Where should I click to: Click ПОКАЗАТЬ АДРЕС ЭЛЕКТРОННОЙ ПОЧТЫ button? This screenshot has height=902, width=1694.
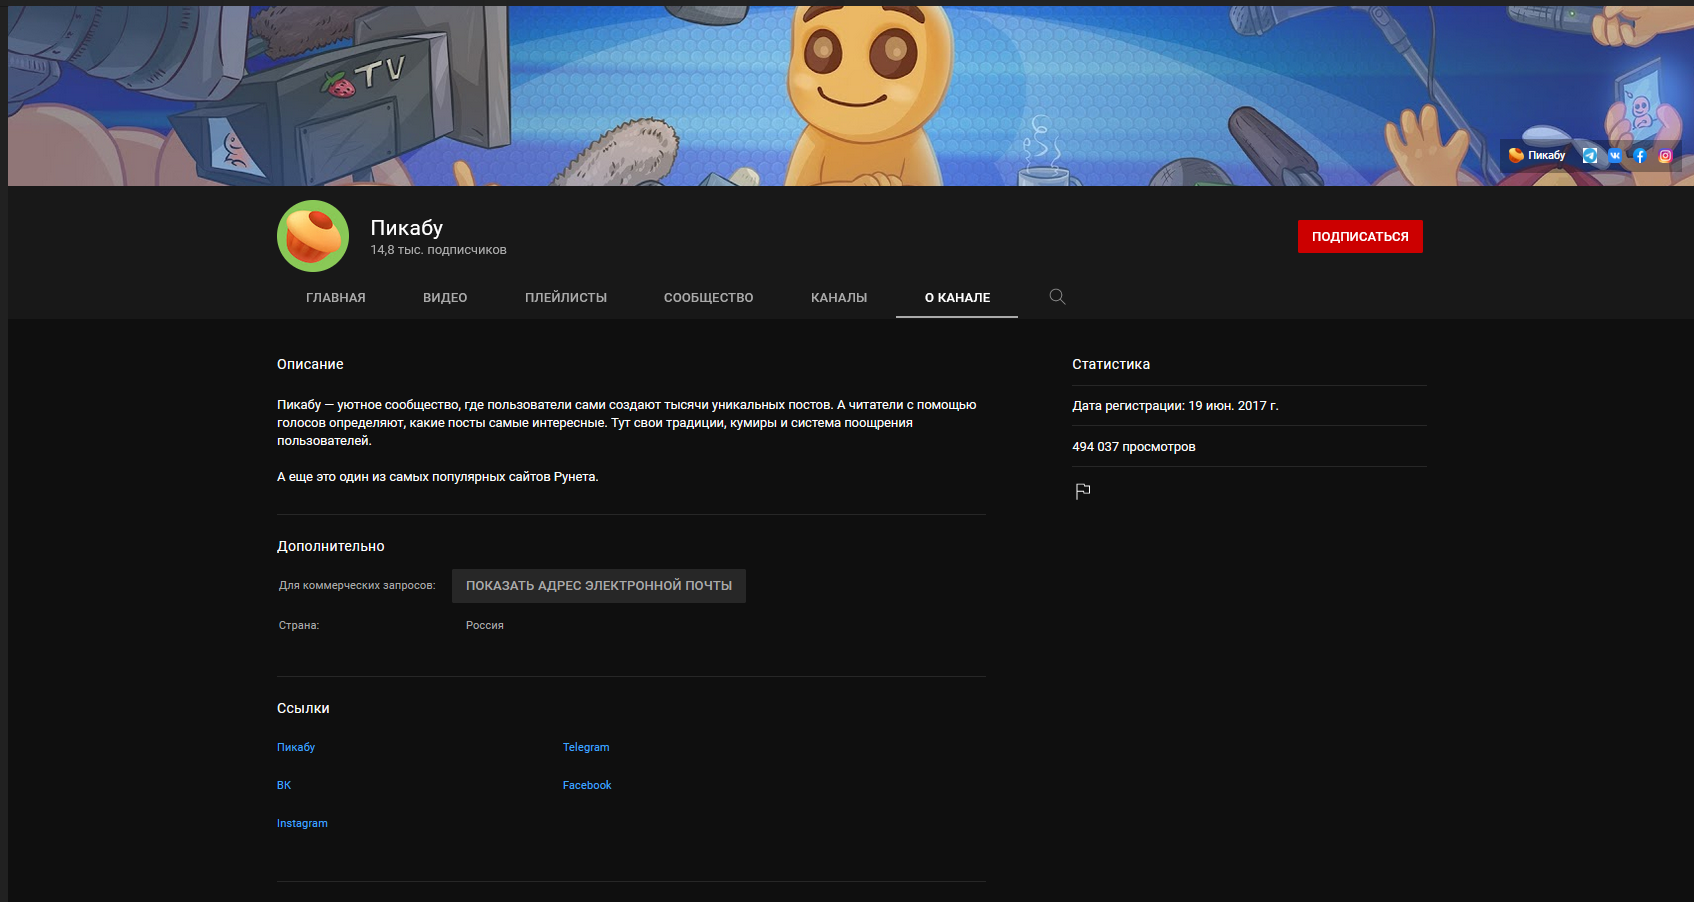(x=599, y=586)
